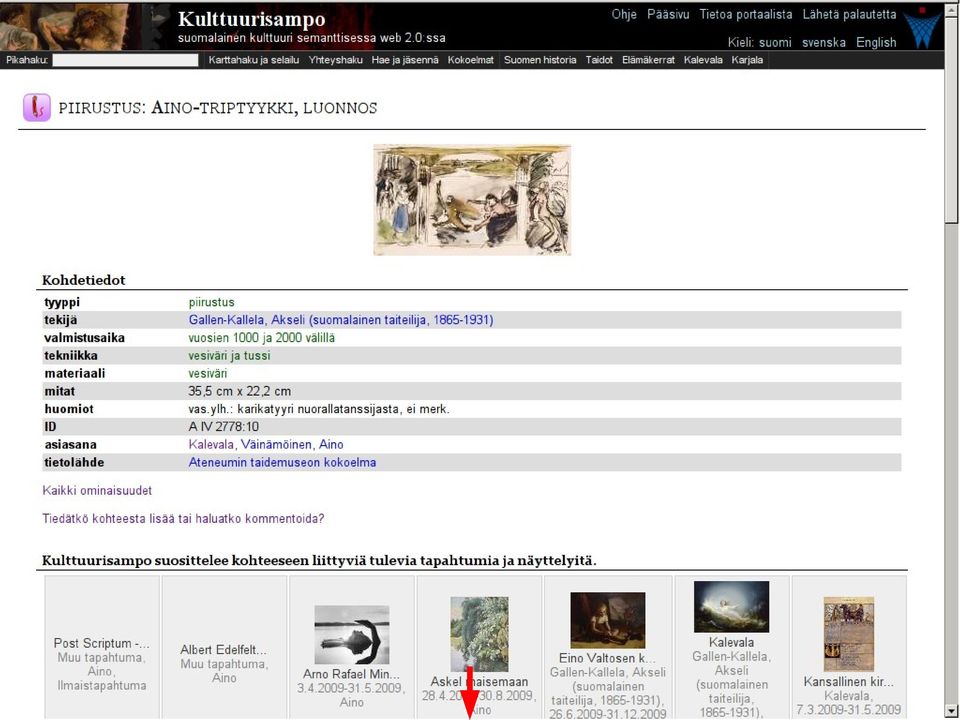This screenshot has height=720, width=960.
Task: Open Eino Valtosen k... exhibition thumbnail
Action: (x=607, y=620)
